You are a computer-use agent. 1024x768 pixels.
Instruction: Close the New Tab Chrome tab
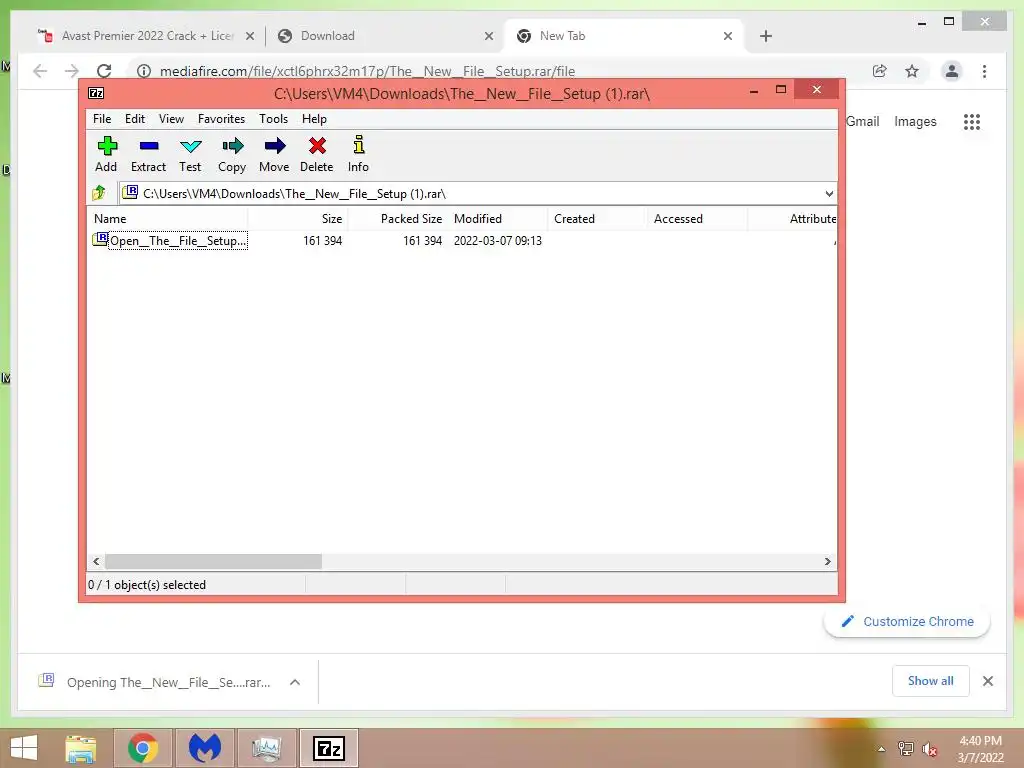coord(728,37)
